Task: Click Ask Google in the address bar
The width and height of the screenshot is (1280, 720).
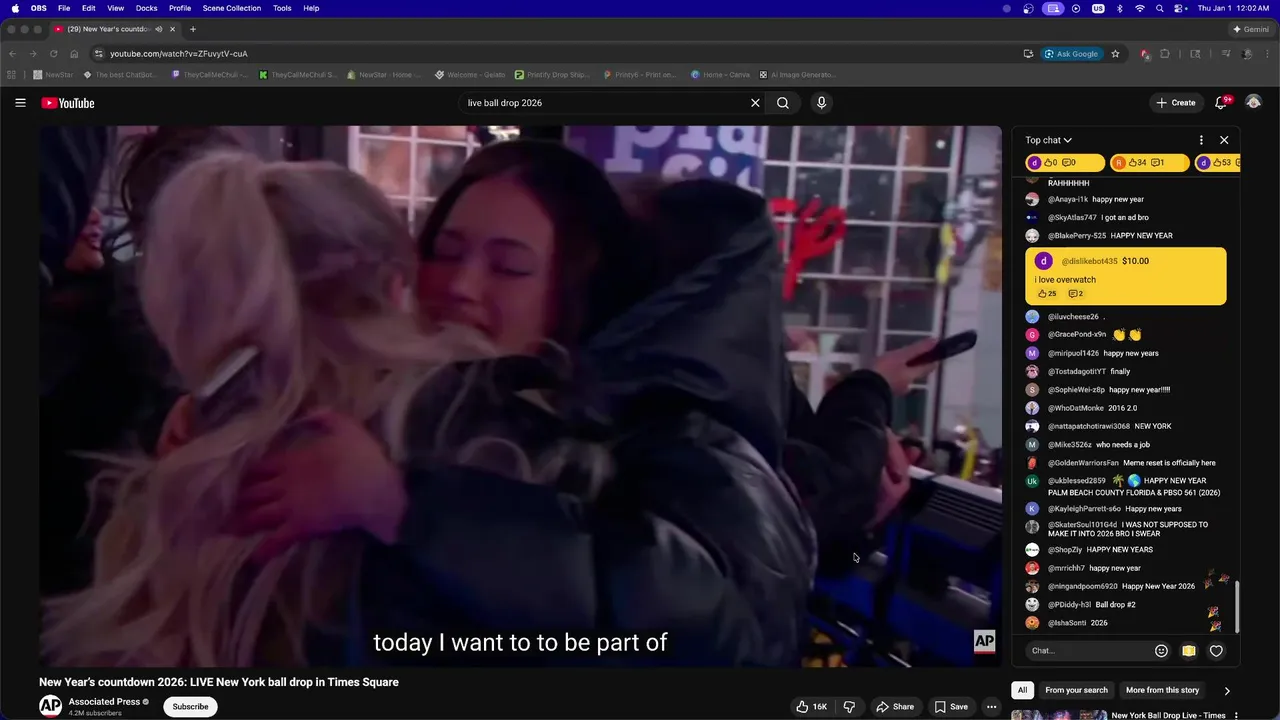Action: click(x=1071, y=54)
